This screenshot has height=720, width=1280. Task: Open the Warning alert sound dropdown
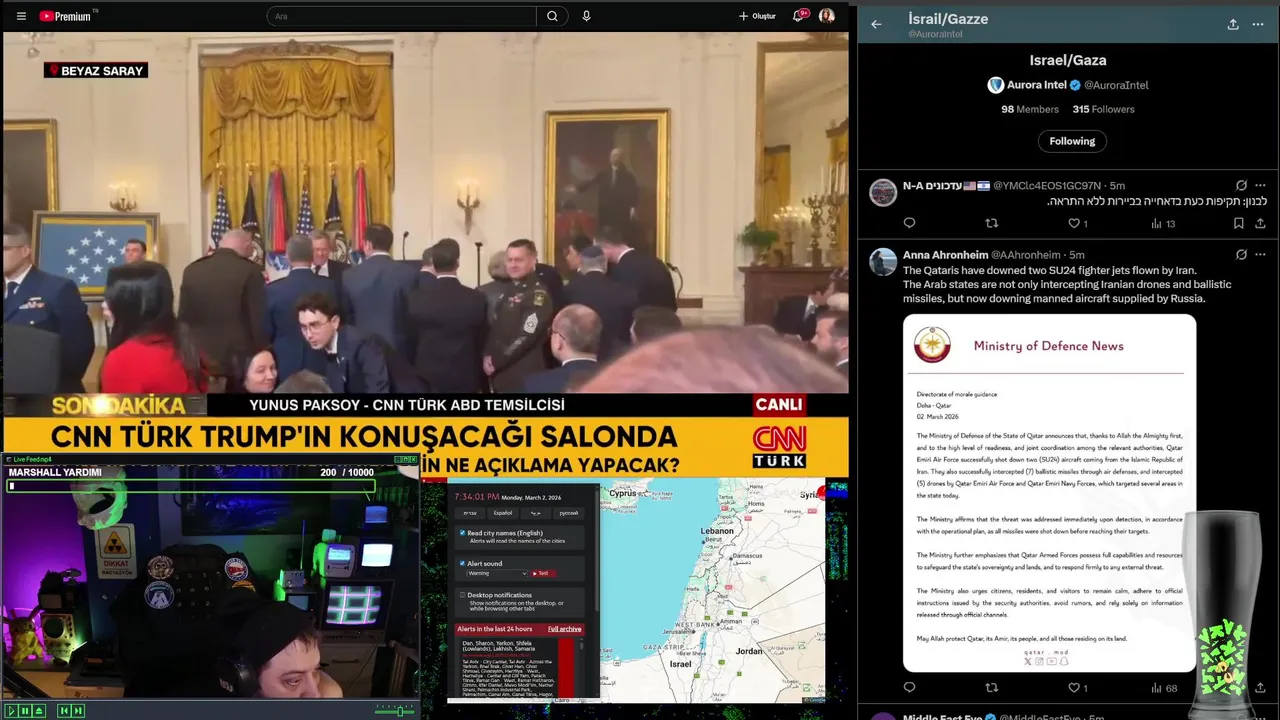(x=497, y=573)
